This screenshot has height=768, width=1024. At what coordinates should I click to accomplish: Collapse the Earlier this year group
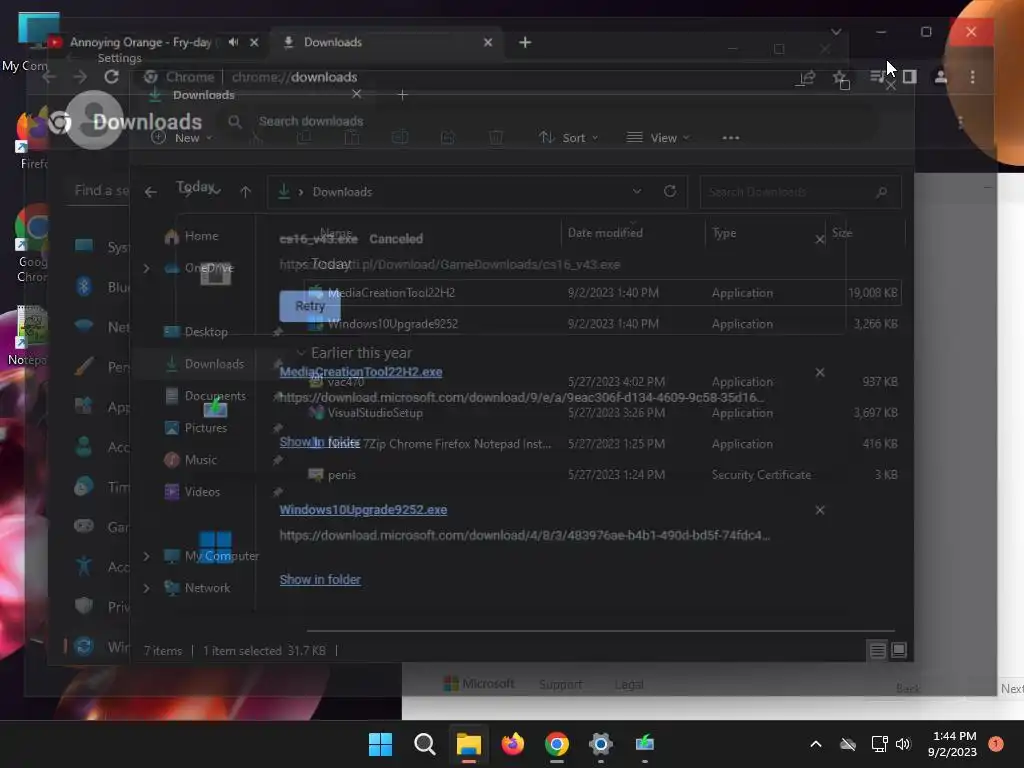pos(301,353)
